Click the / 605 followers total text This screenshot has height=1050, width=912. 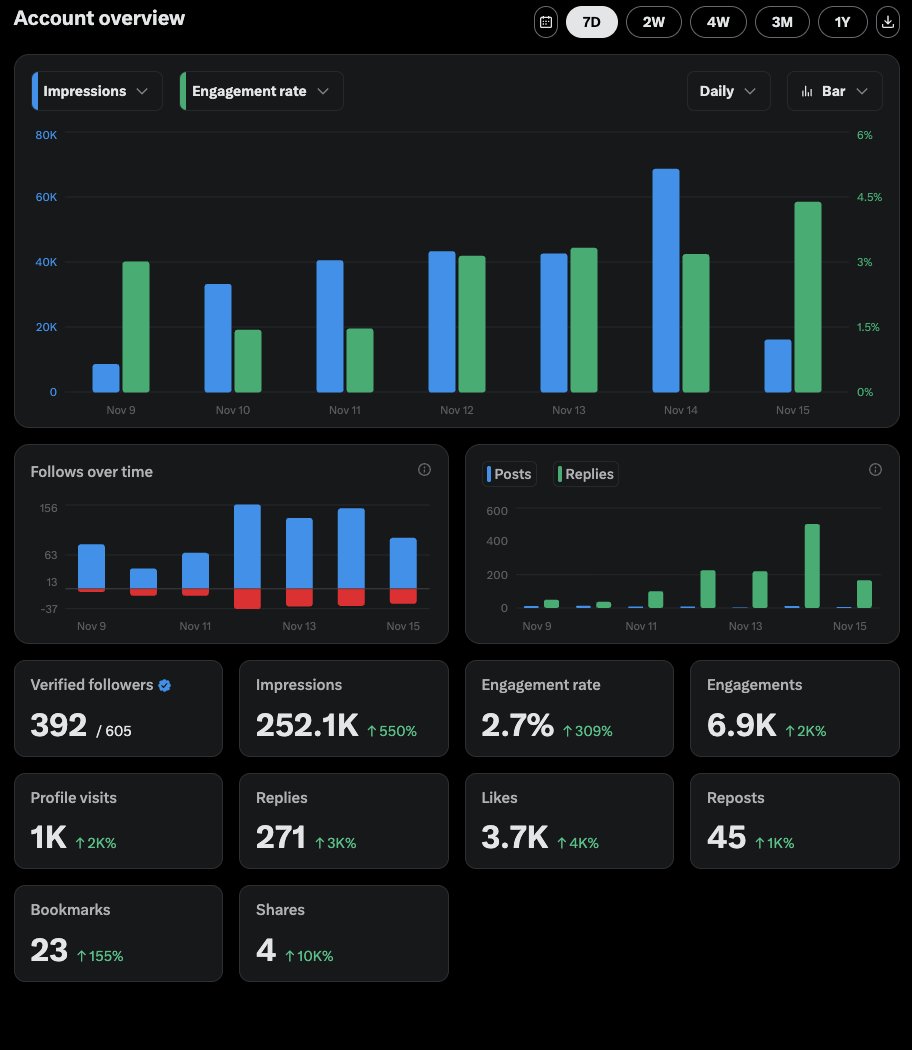[114, 731]
